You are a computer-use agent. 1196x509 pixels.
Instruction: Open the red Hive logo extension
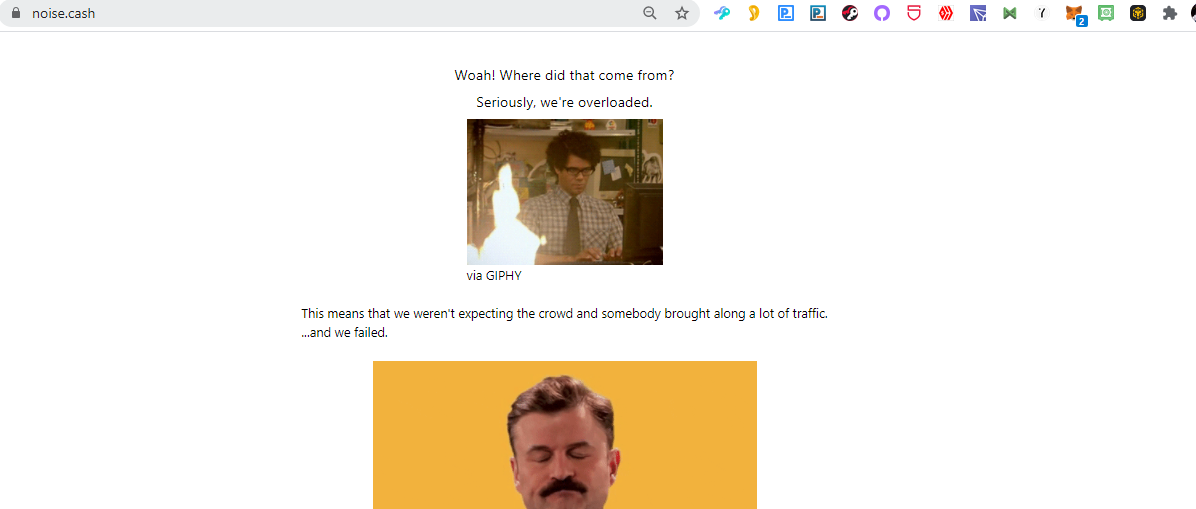pos(946,13)
